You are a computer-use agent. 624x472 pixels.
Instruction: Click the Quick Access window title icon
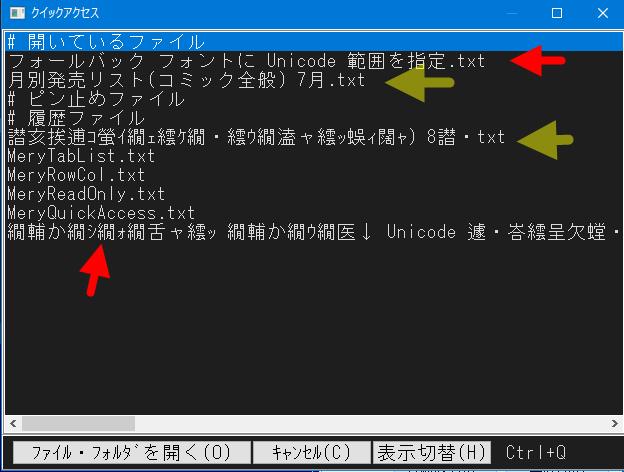(x=14, y=13)
